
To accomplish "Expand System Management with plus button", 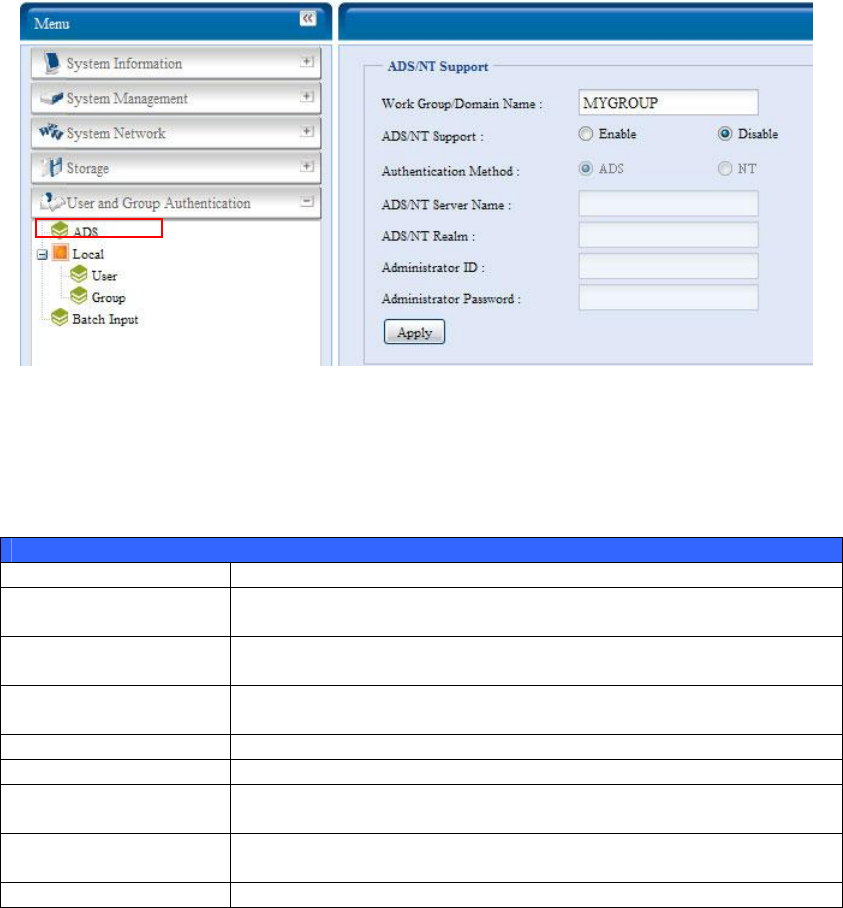I will 307,96.
